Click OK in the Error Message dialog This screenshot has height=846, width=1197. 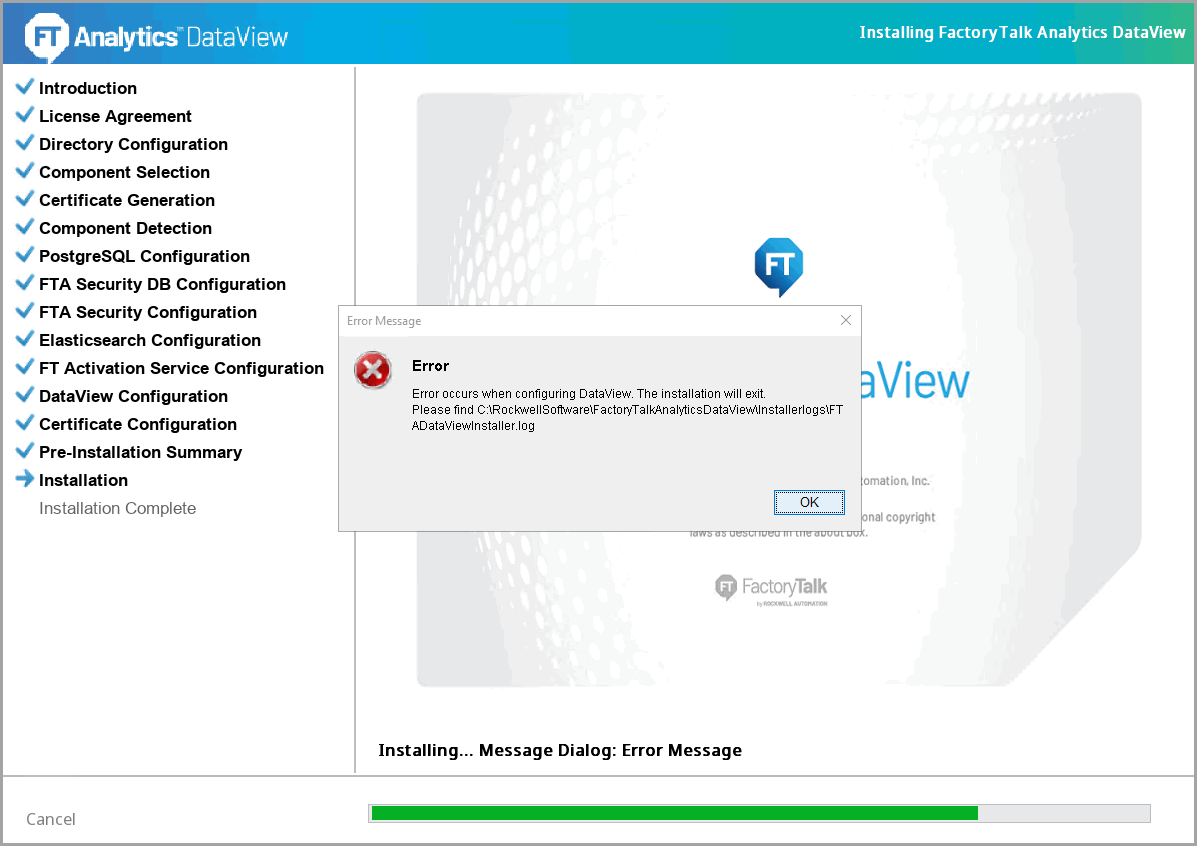click(809, 502)
